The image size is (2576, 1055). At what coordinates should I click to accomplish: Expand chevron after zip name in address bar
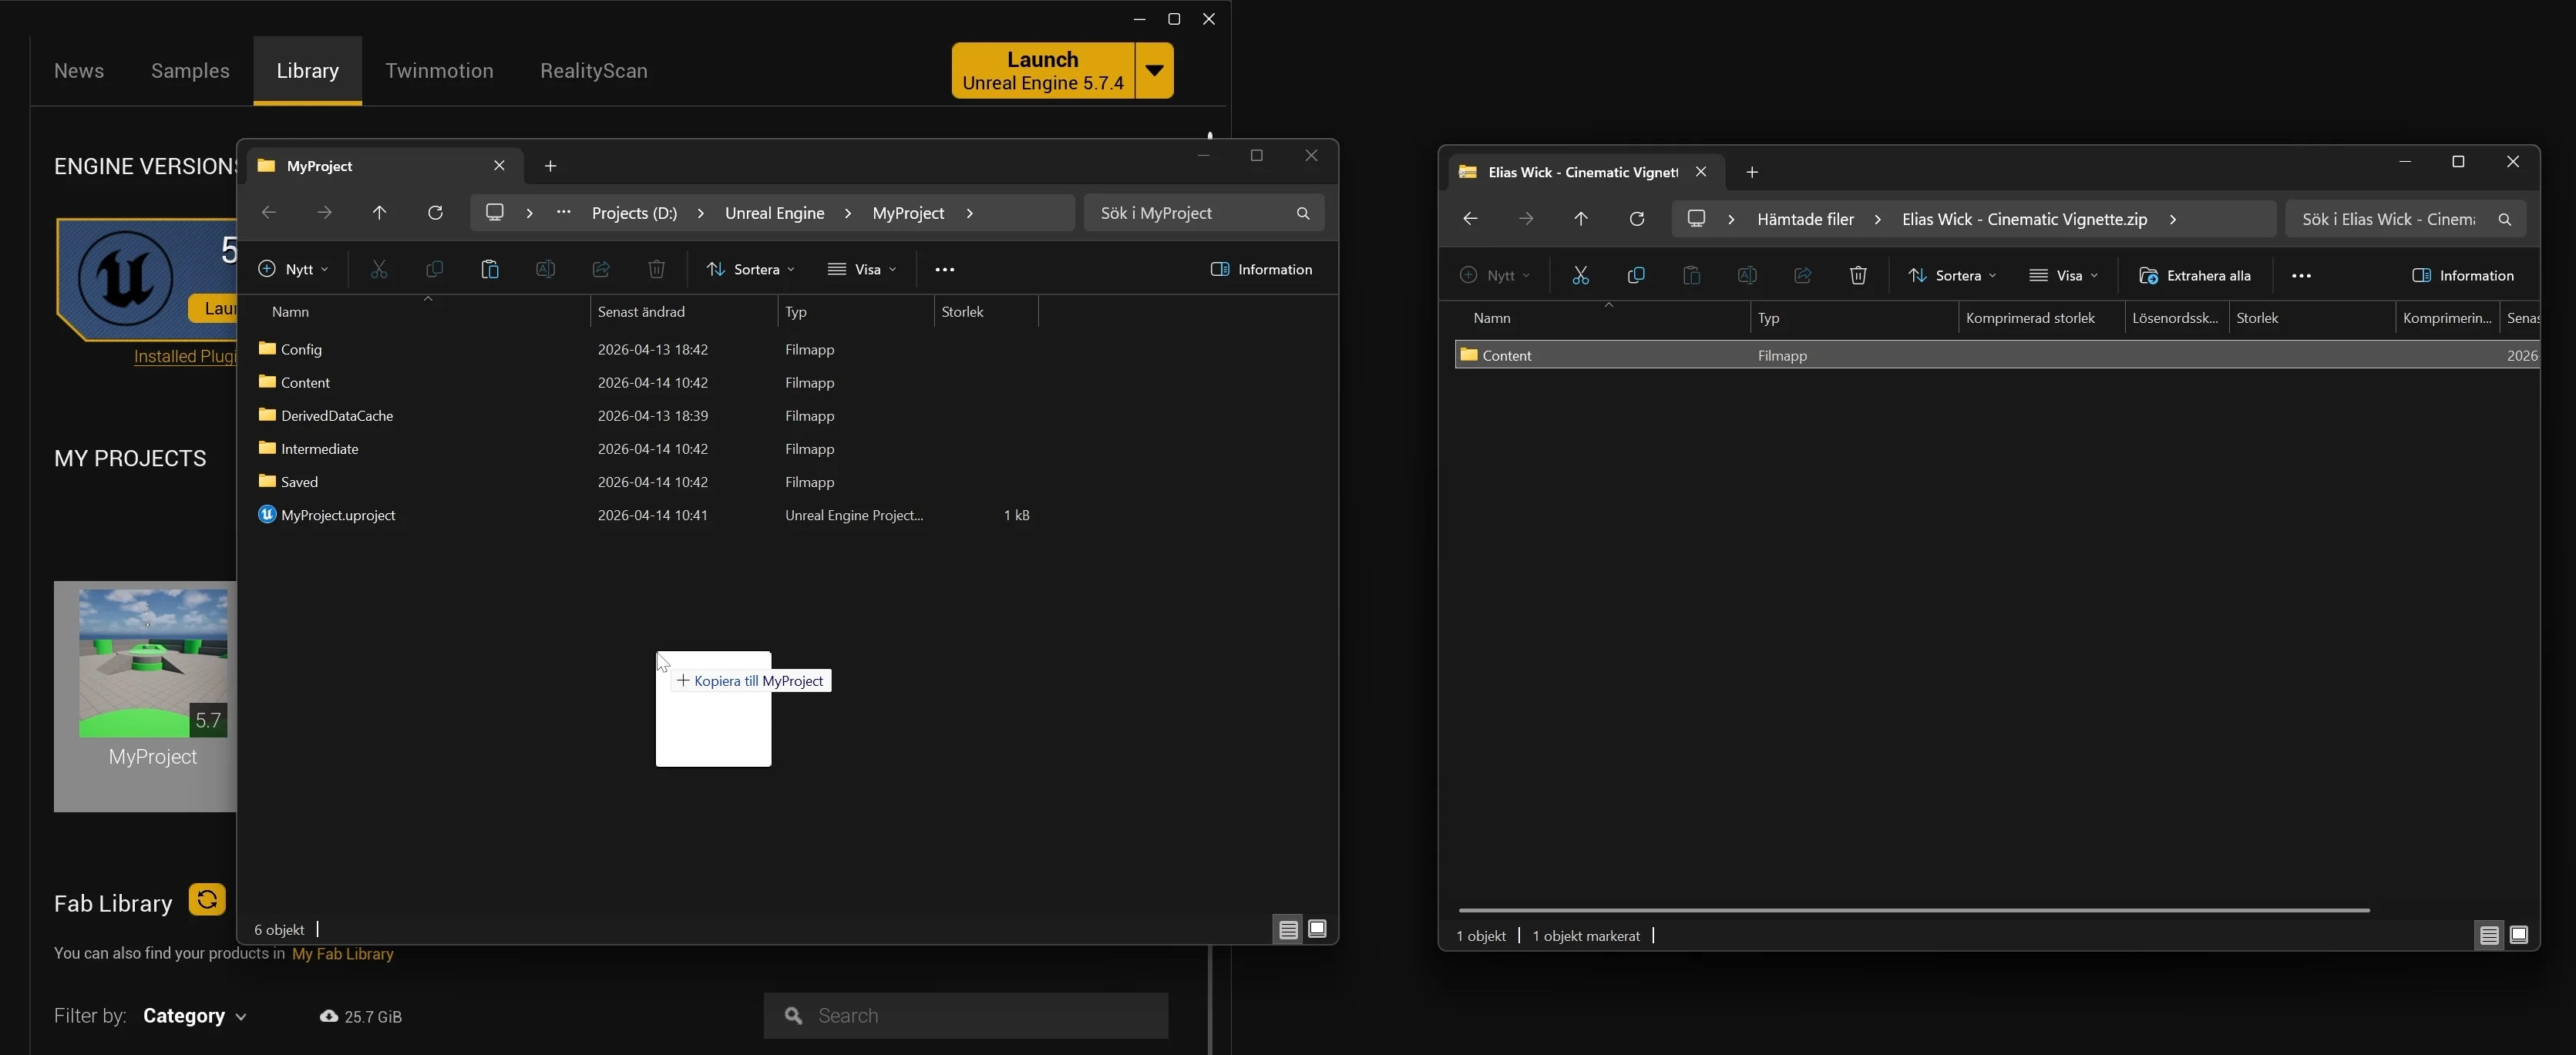tap(2173, 219)
